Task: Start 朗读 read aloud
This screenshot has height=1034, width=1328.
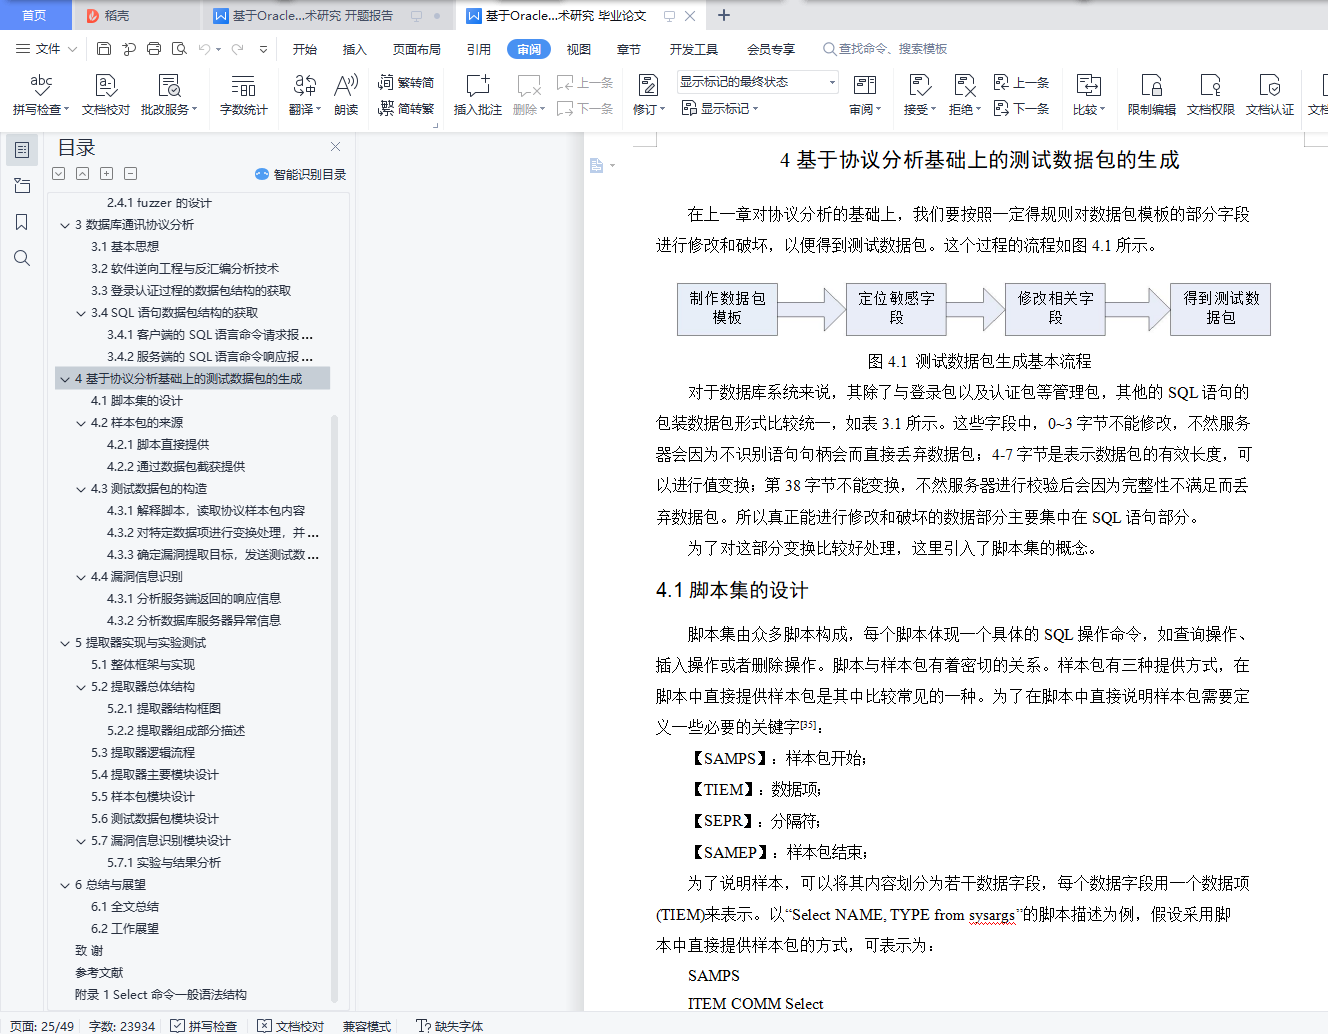Action: pos(346,95)
